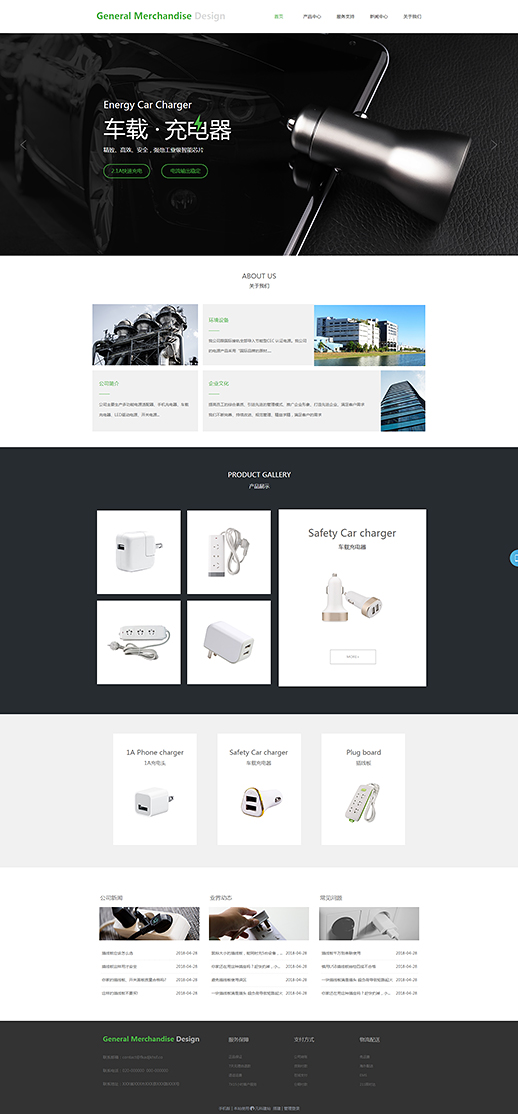Open the vertical power strip product tile
The width and height of the screenshot is (518, 1114).
[229, 552]
